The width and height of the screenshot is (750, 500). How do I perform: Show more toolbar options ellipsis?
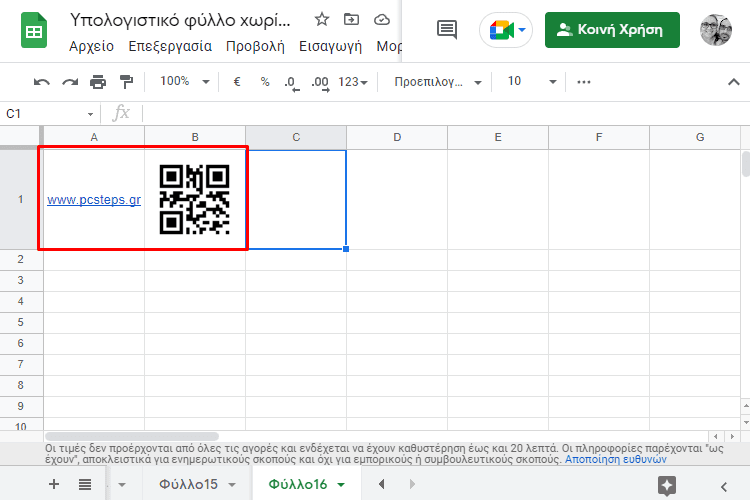coord(584,82)
